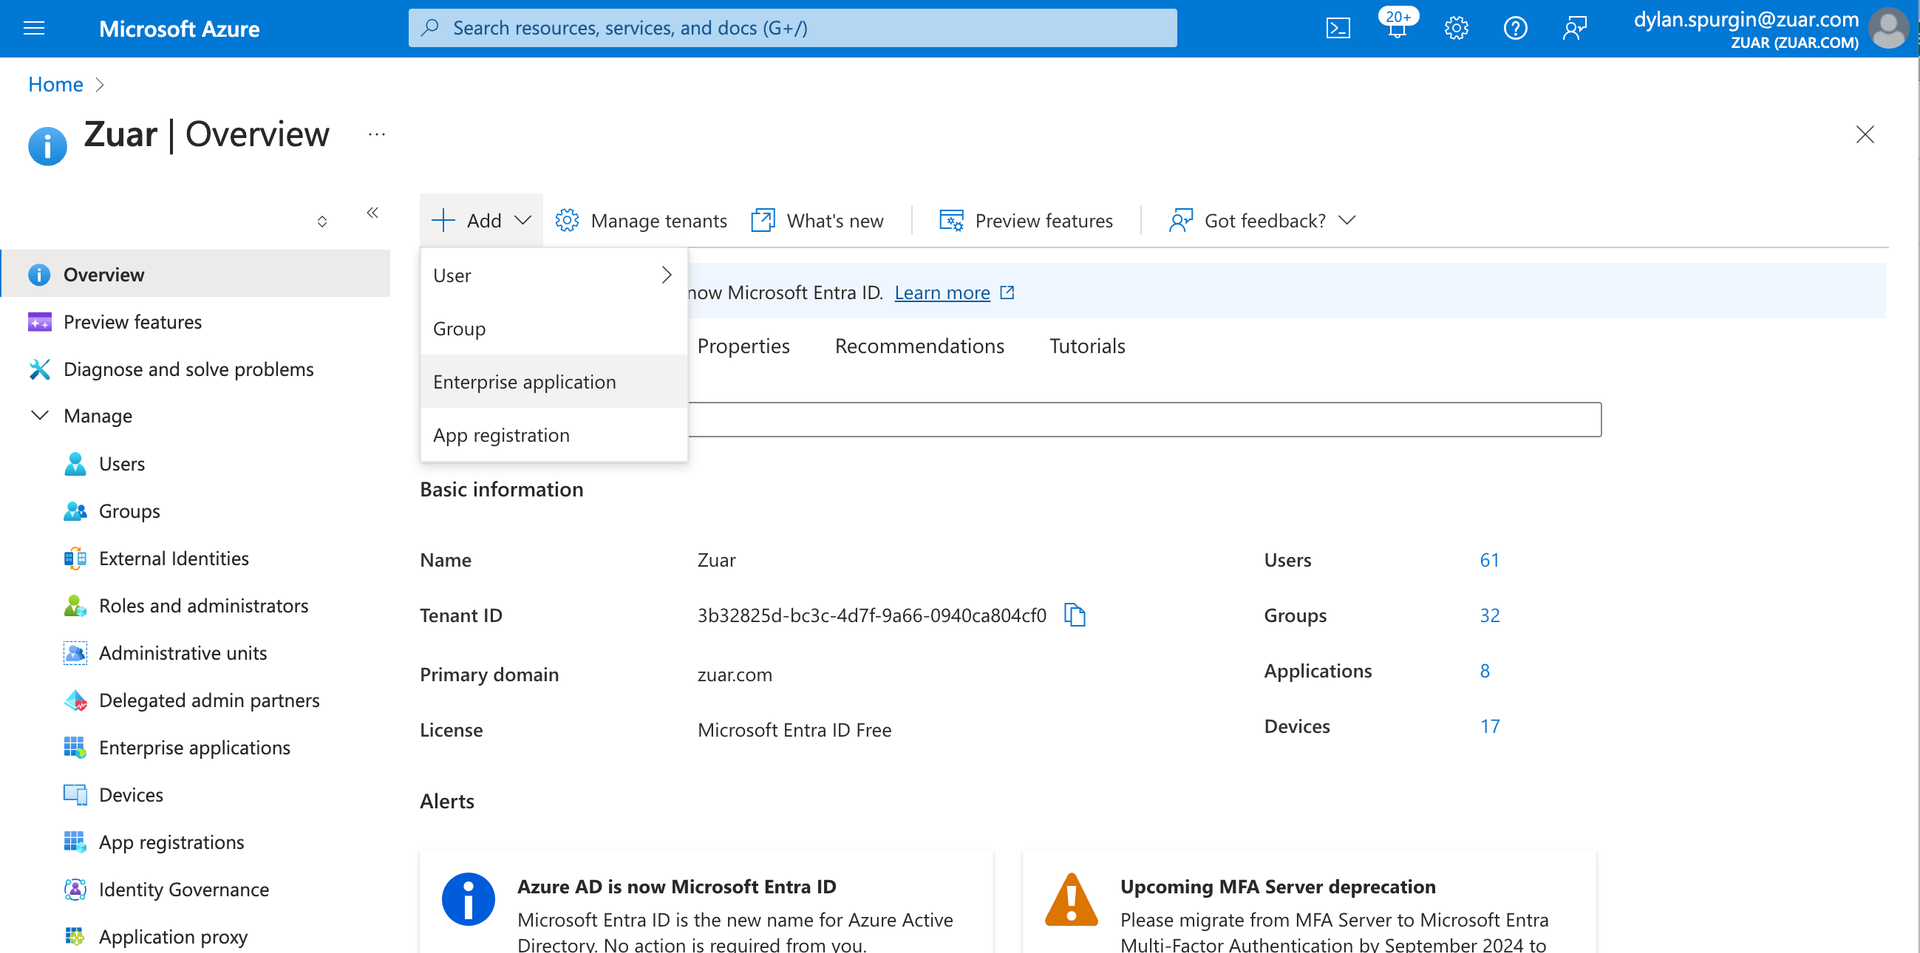This screenshot has height=953, width=1920.
Task: Go to Home breadcrumb
Action: click(x=56, y=84)
